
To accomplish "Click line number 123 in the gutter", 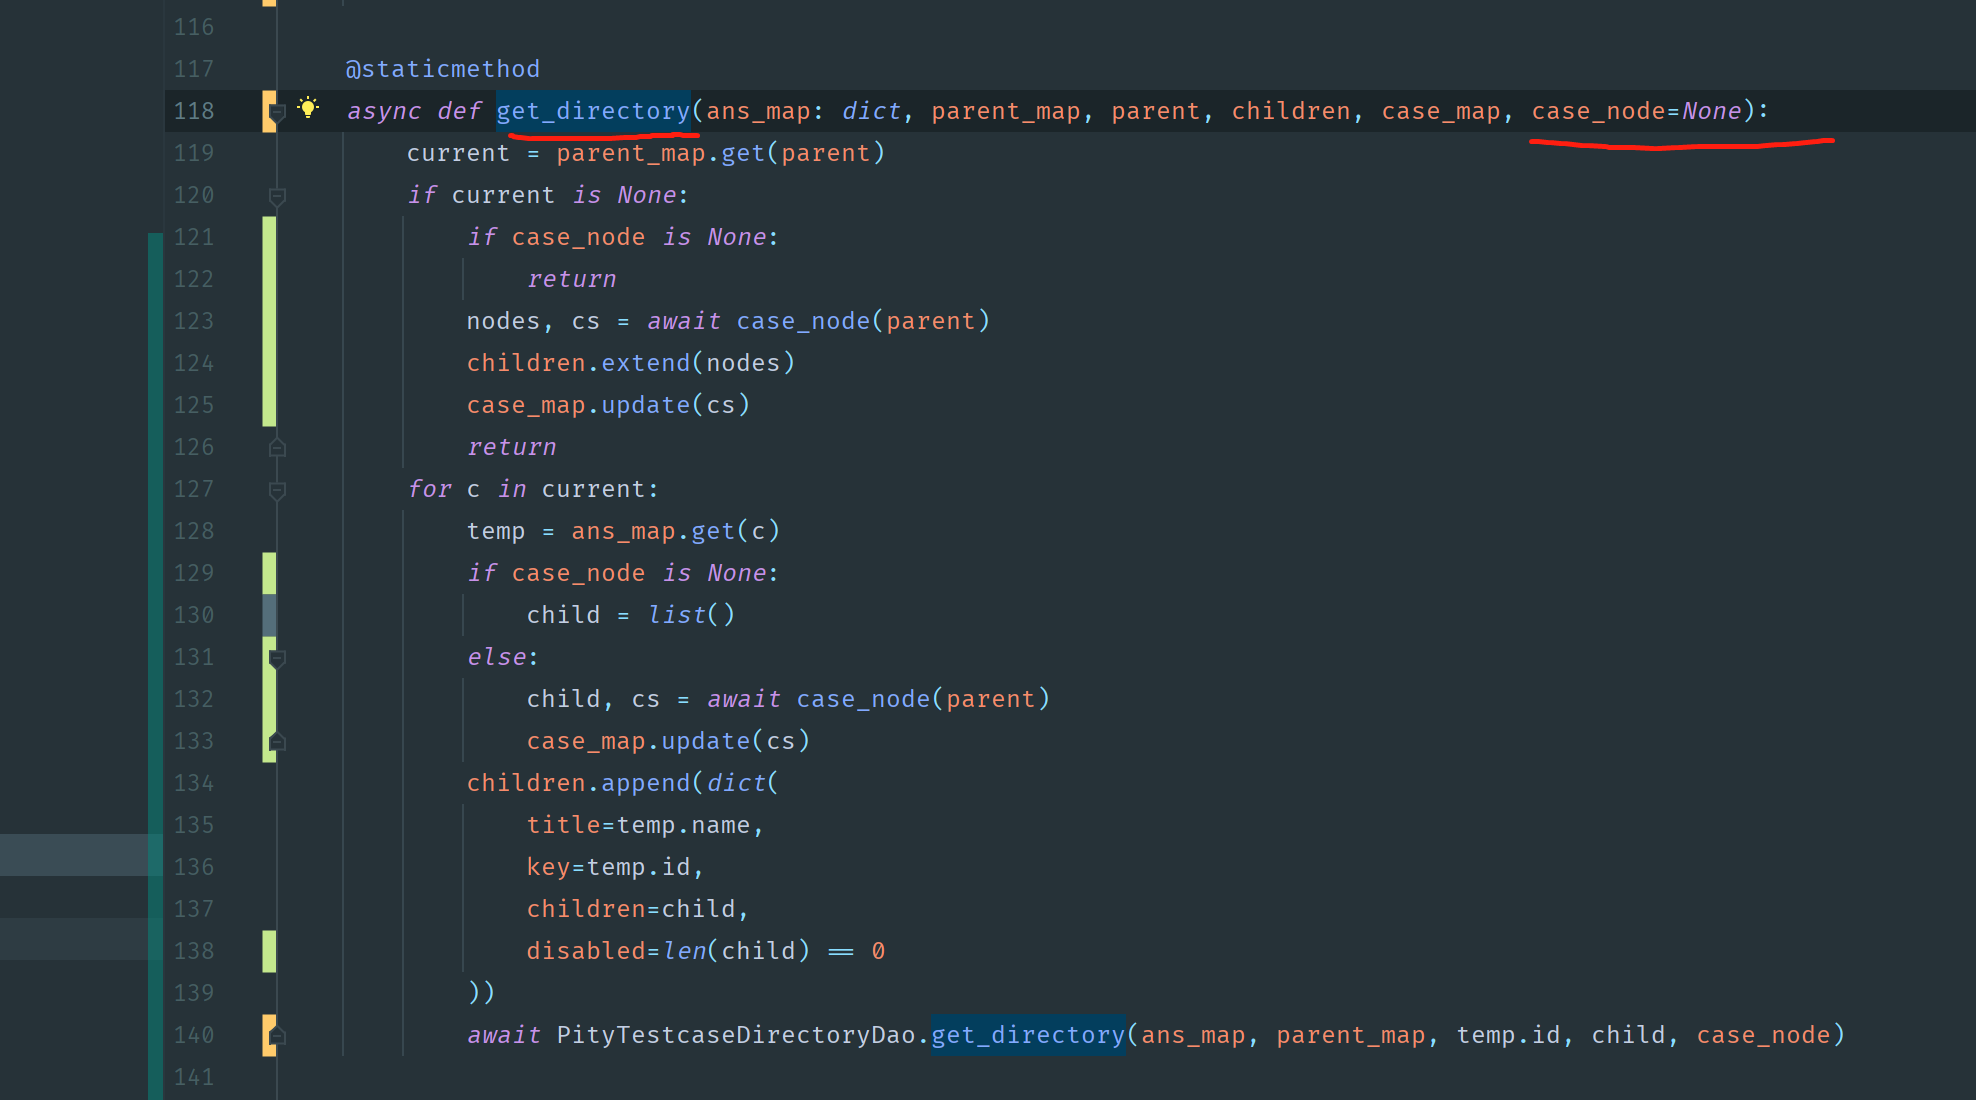I will coord(194,321).
